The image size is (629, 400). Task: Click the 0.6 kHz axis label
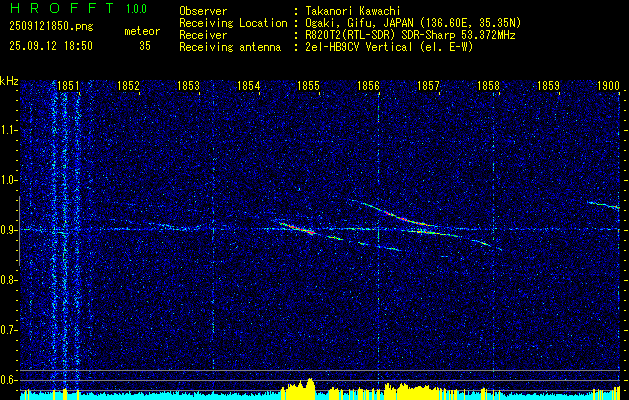[9, 380]
